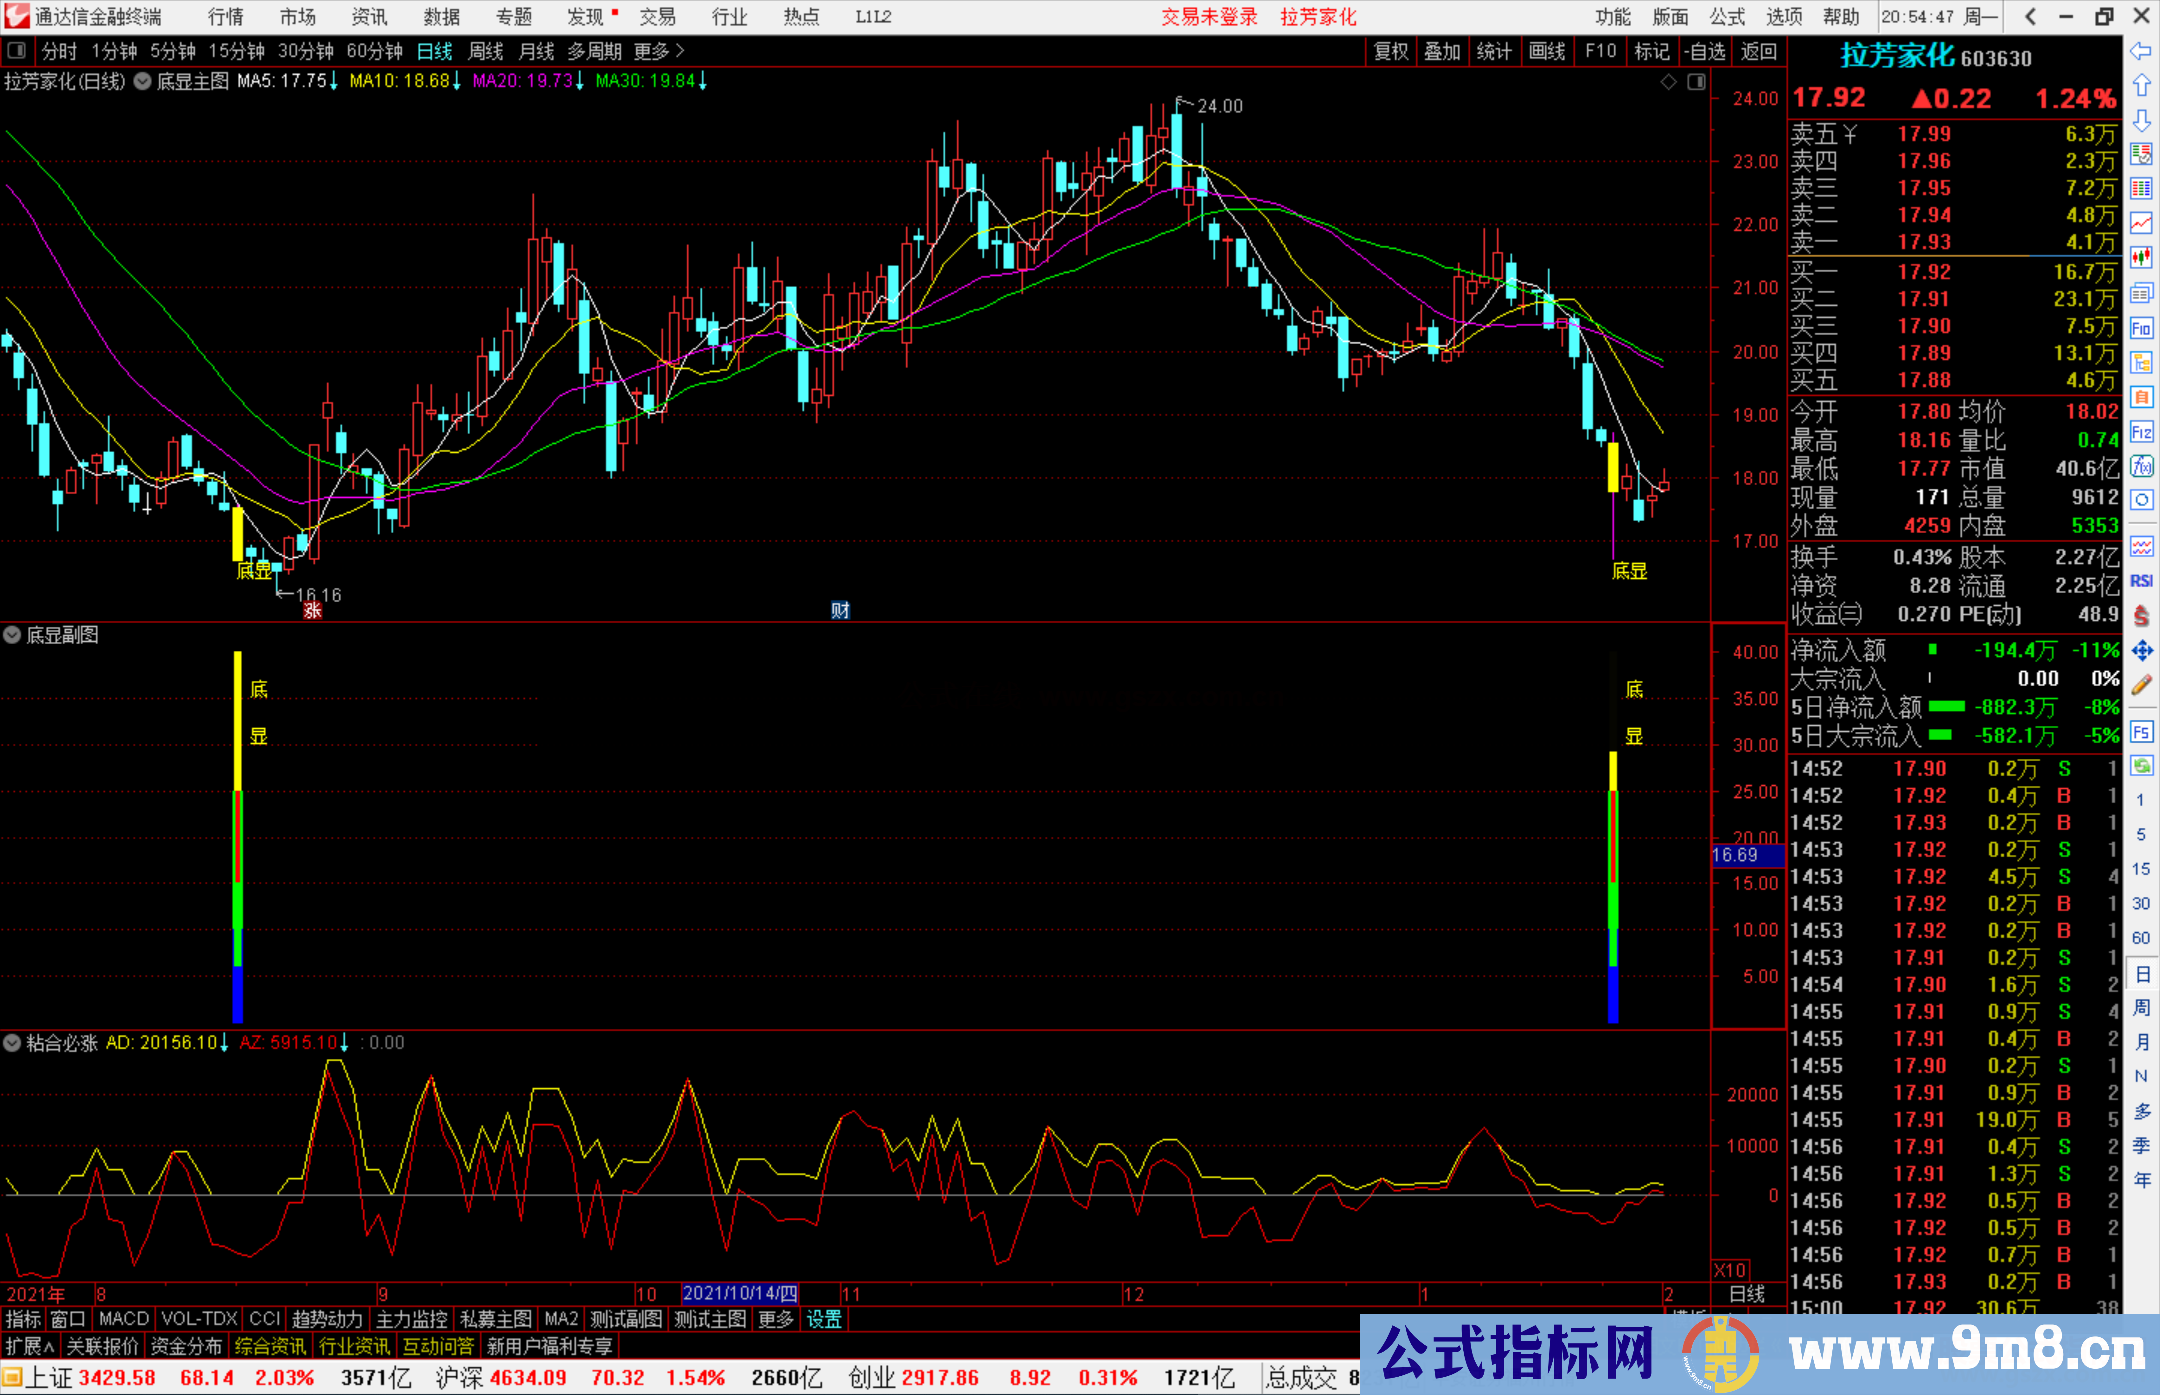Switch to 周 weekly period in sidebar

coord(2142,1007)
